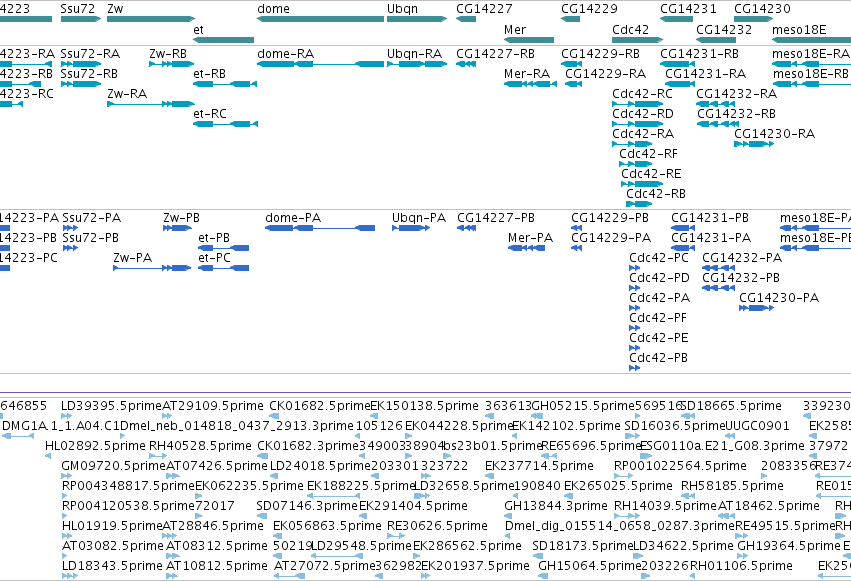Select transcript Cdc42-RF
This screenshot has width=851, height=581.
636,164
